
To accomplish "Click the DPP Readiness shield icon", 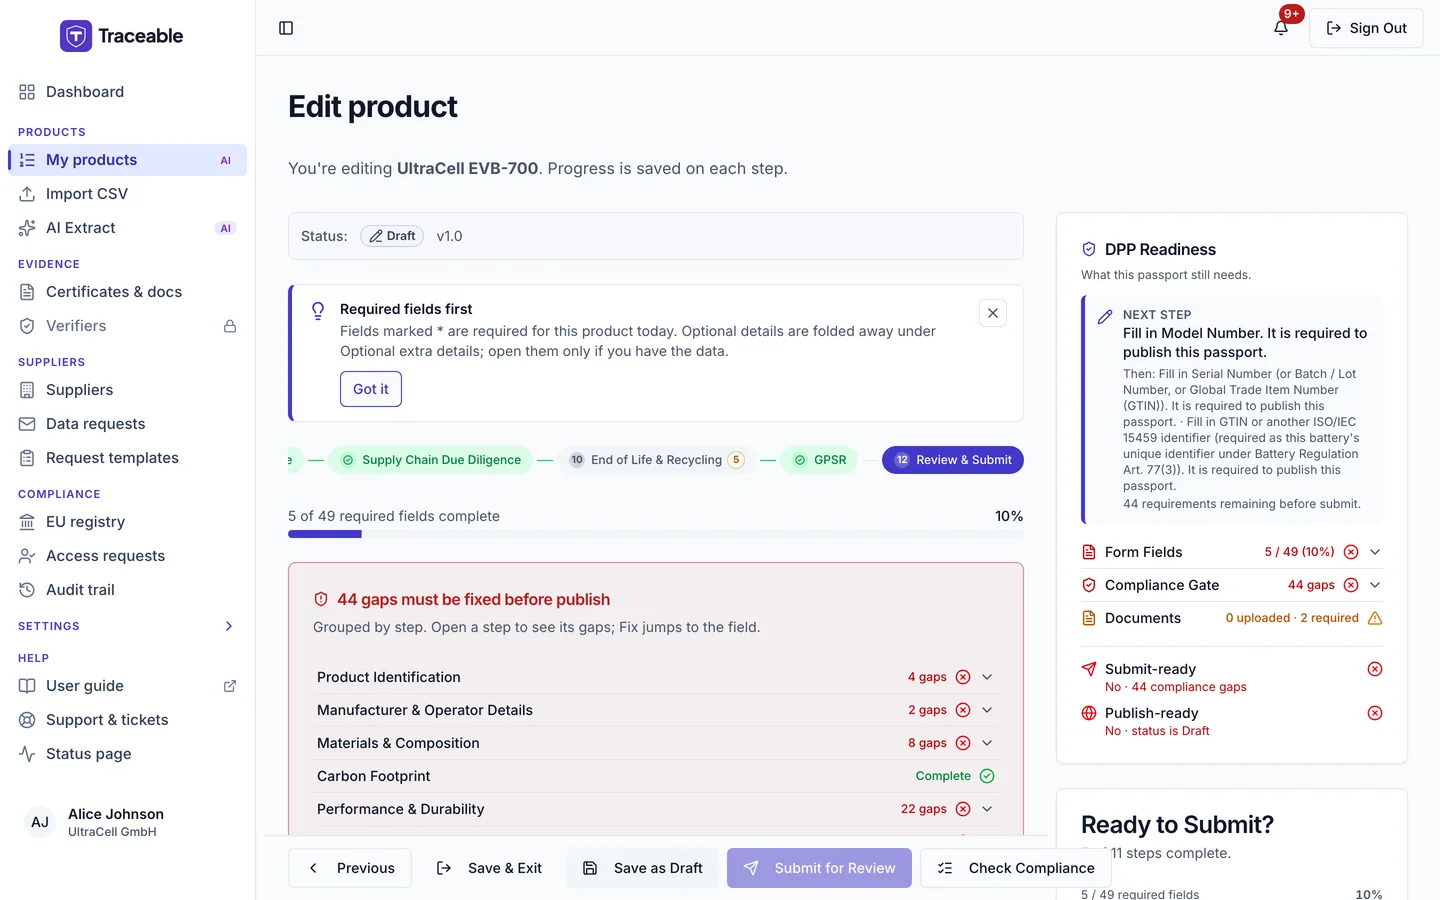I will [x=1089, y=250].
